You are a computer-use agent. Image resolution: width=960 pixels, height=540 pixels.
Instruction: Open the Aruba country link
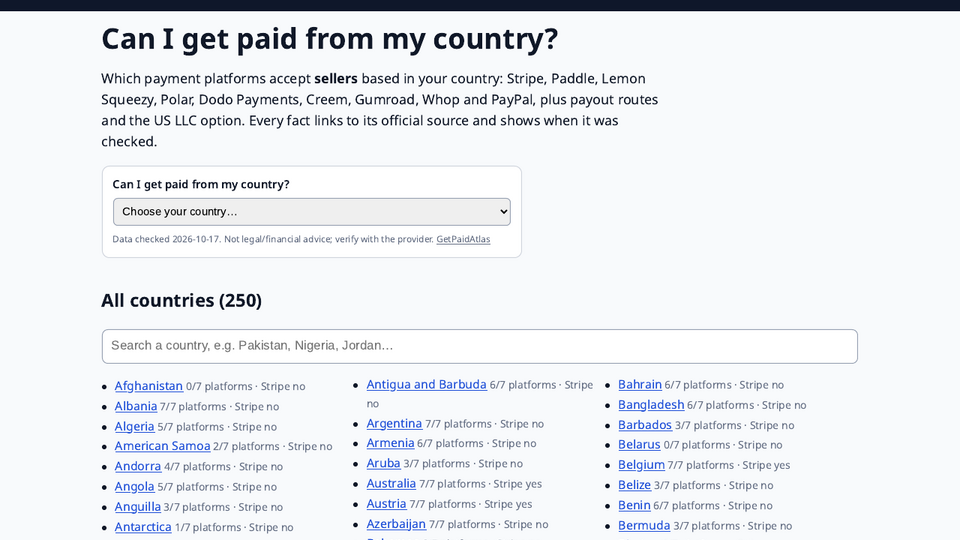click(x=383, y=463)
